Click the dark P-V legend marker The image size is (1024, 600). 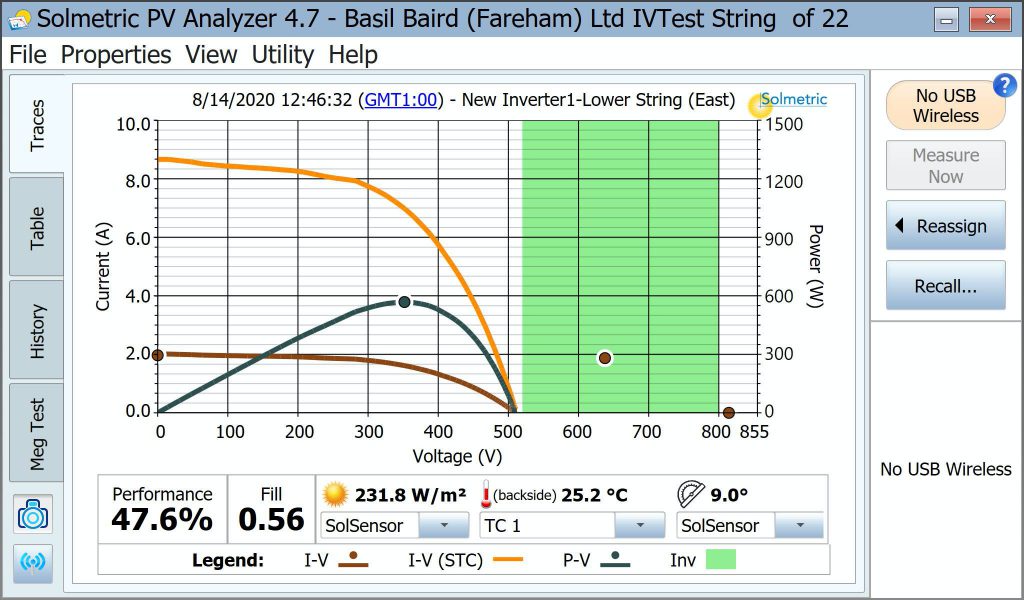click(x=615, y=560)
